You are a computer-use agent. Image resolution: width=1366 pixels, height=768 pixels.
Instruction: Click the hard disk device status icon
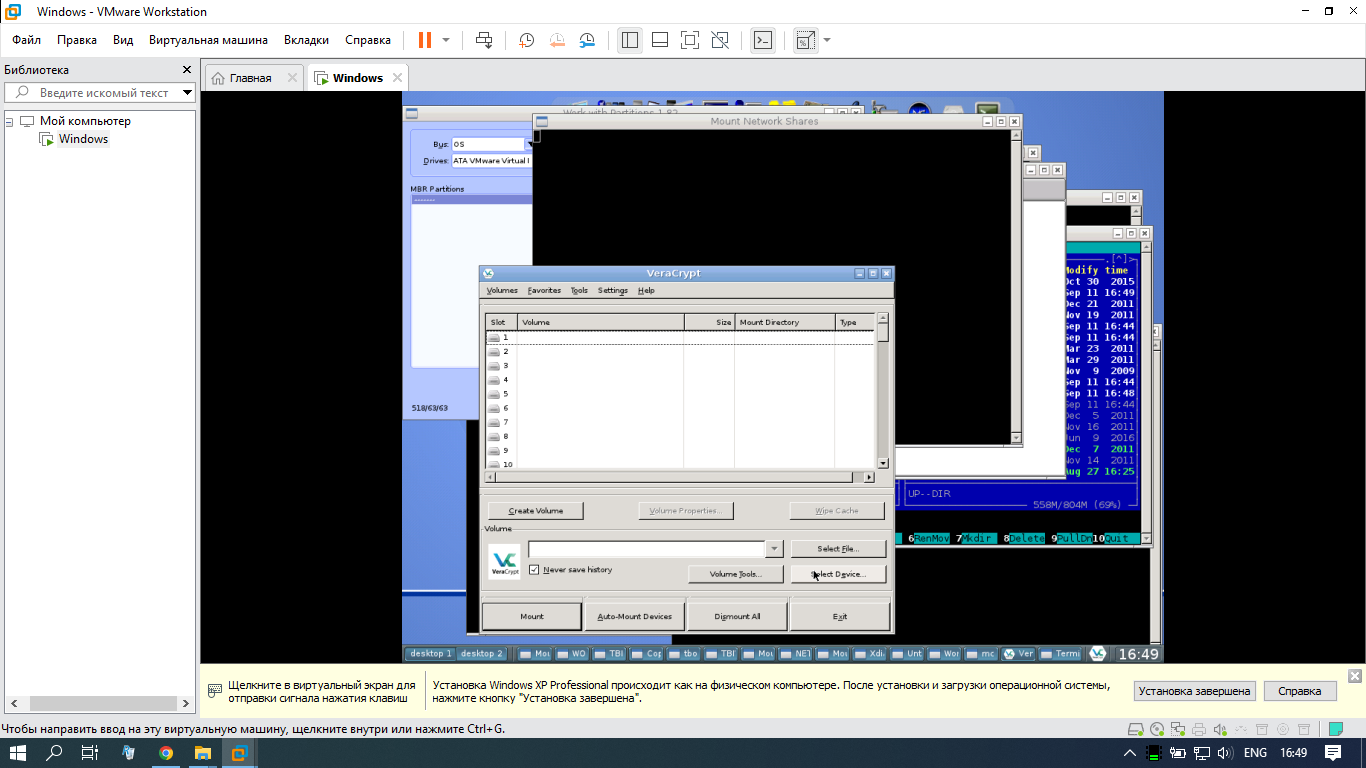[x=1136, y=729]
